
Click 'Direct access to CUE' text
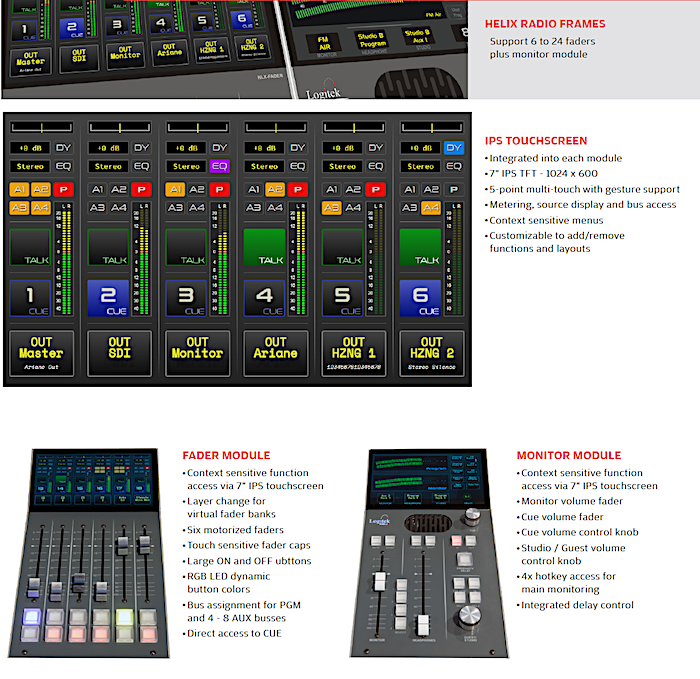pyautogui.click(x=234, y=633)
